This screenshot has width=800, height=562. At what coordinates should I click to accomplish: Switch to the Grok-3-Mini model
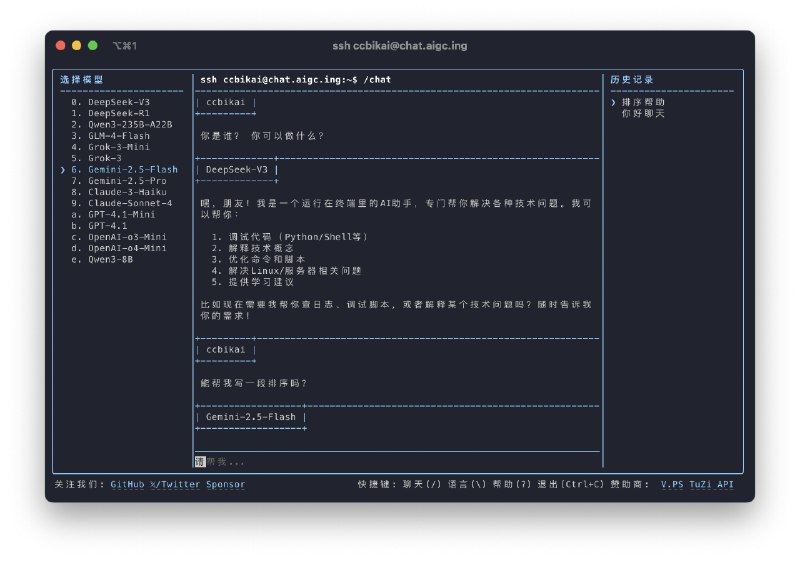point(122,147)
